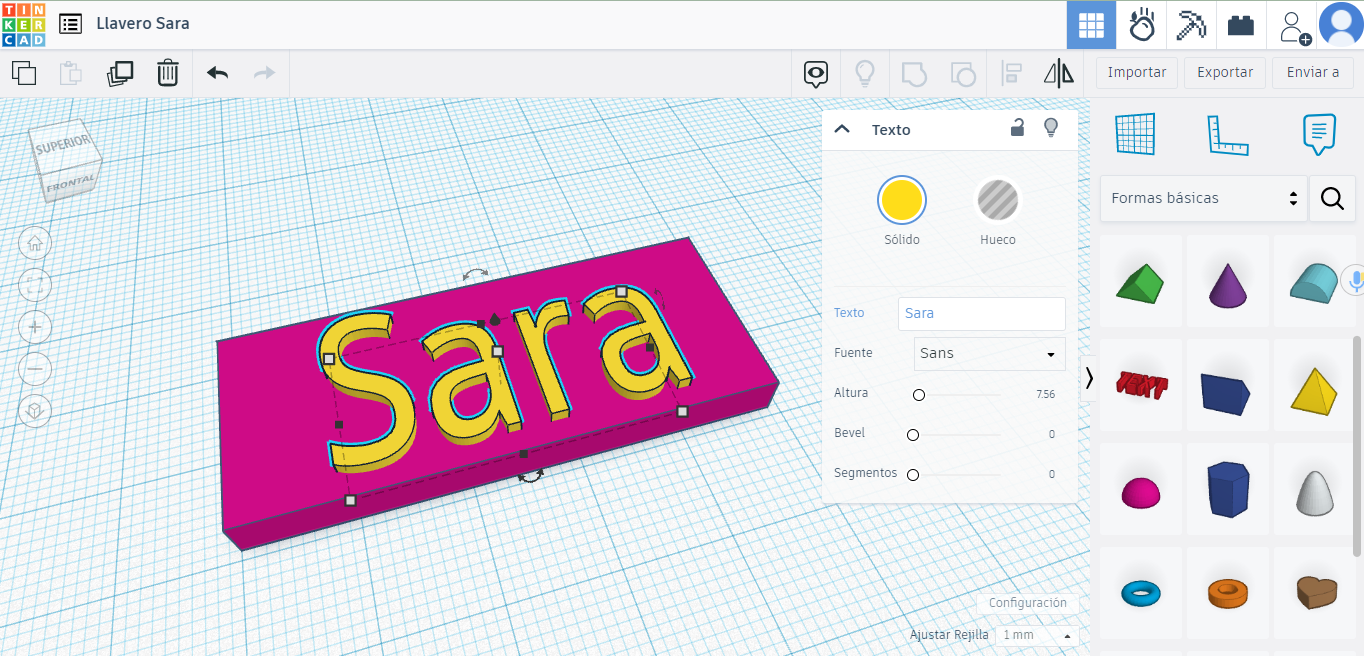Click the Texto field containing Sara
1364x656 pixels.
click(x=981, y=313)
